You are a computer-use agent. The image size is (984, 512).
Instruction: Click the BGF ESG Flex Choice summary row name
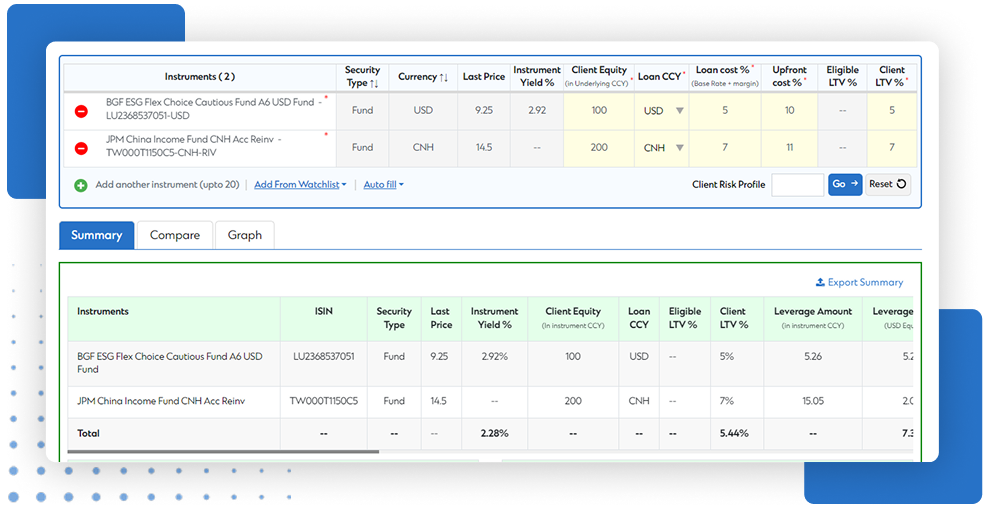click(x=169, y=363)
